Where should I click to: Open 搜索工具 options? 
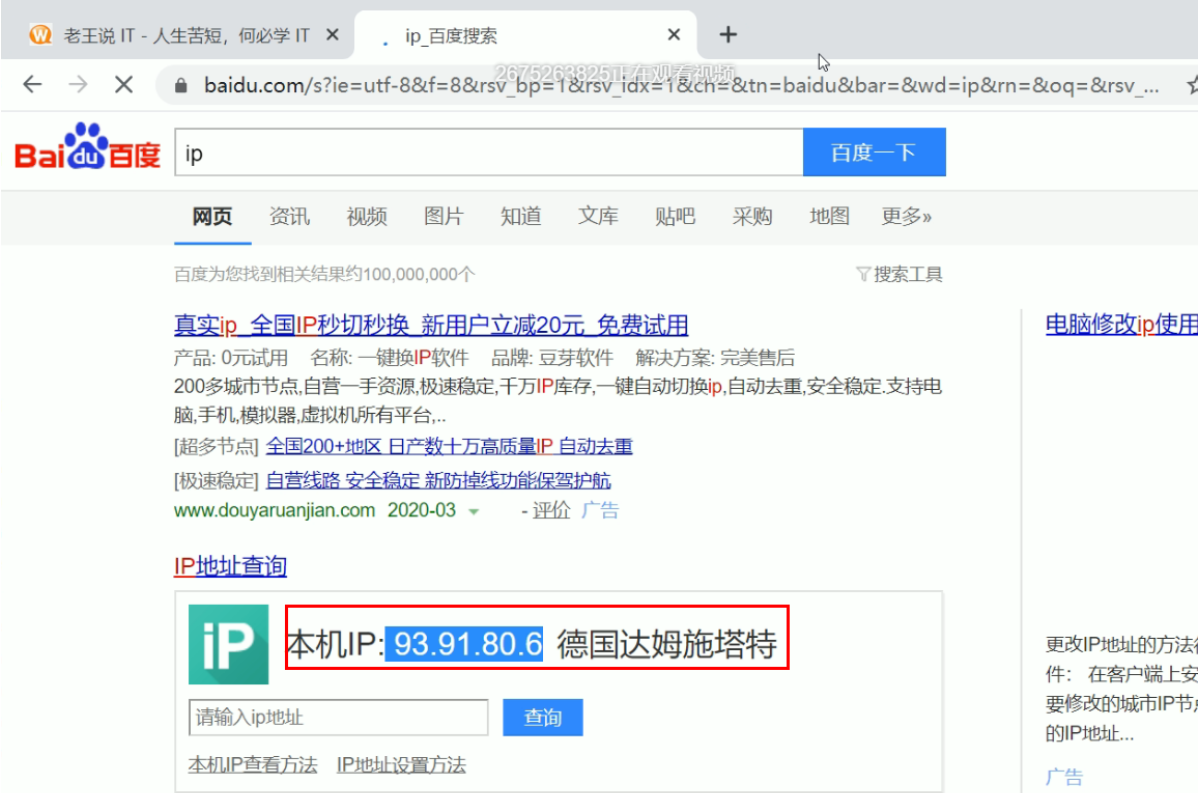click(x=908, y=274)
